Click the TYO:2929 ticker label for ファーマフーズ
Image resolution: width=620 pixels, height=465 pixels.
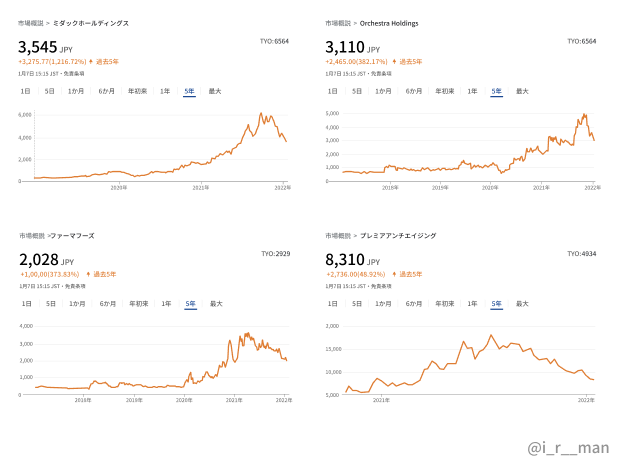[275, 254]
